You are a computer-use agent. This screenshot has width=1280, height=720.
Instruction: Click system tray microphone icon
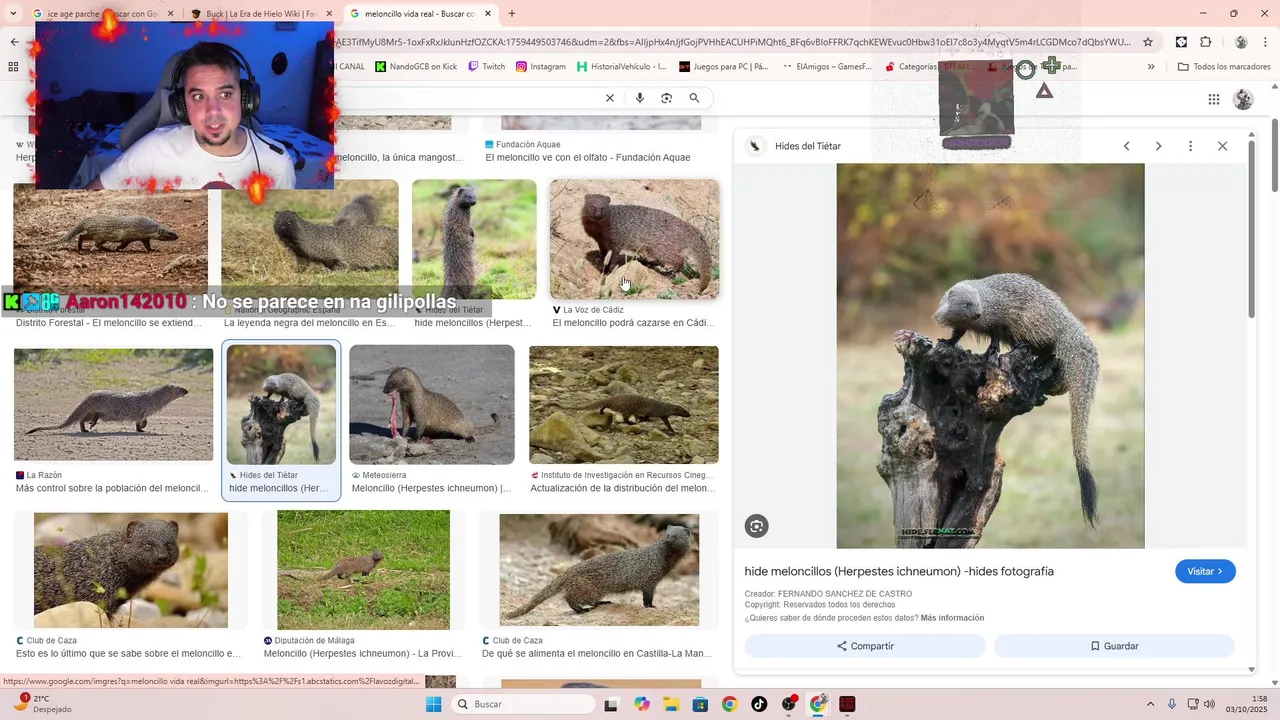[1172, 704]
